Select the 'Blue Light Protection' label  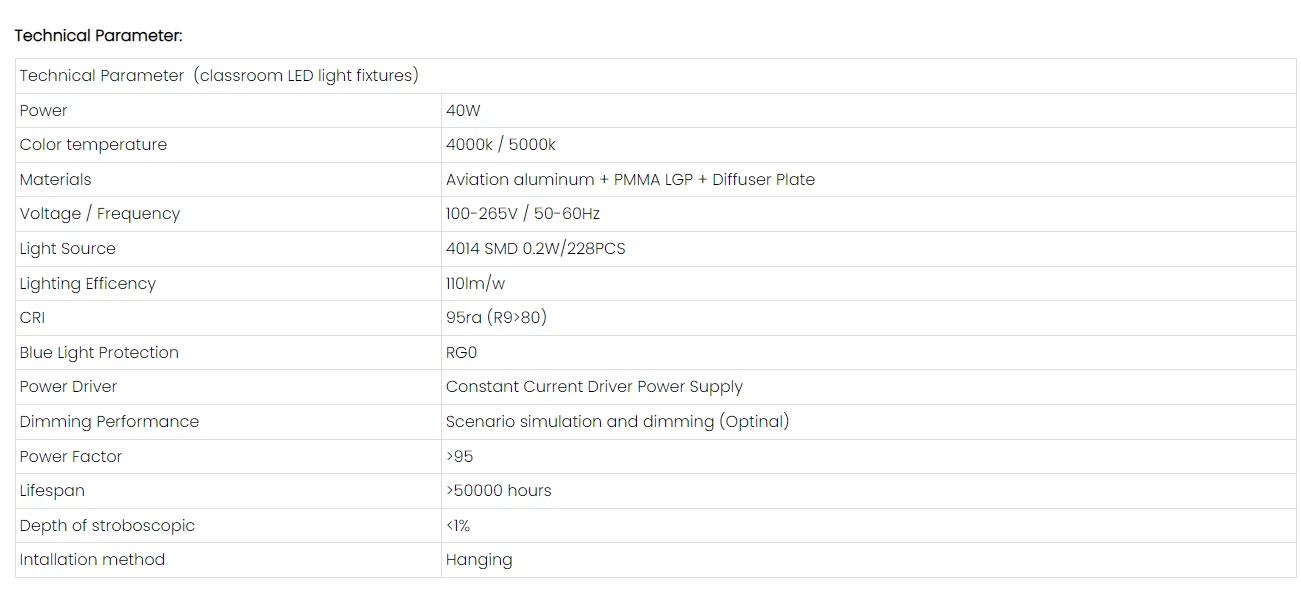point(99,353)
